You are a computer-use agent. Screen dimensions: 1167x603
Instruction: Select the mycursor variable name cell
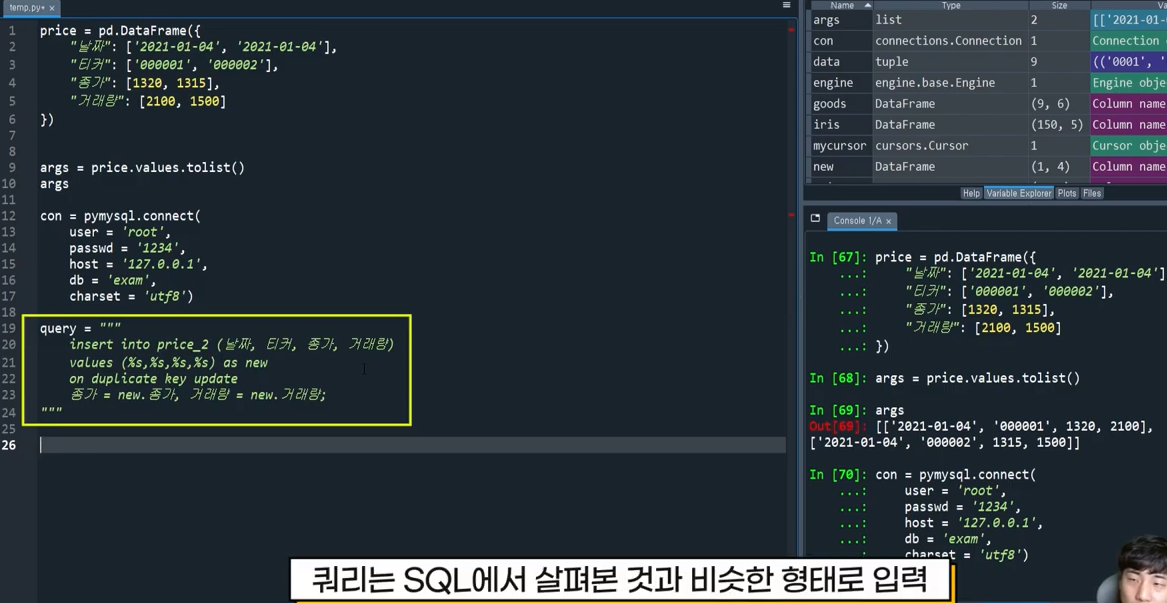(840, 145)
